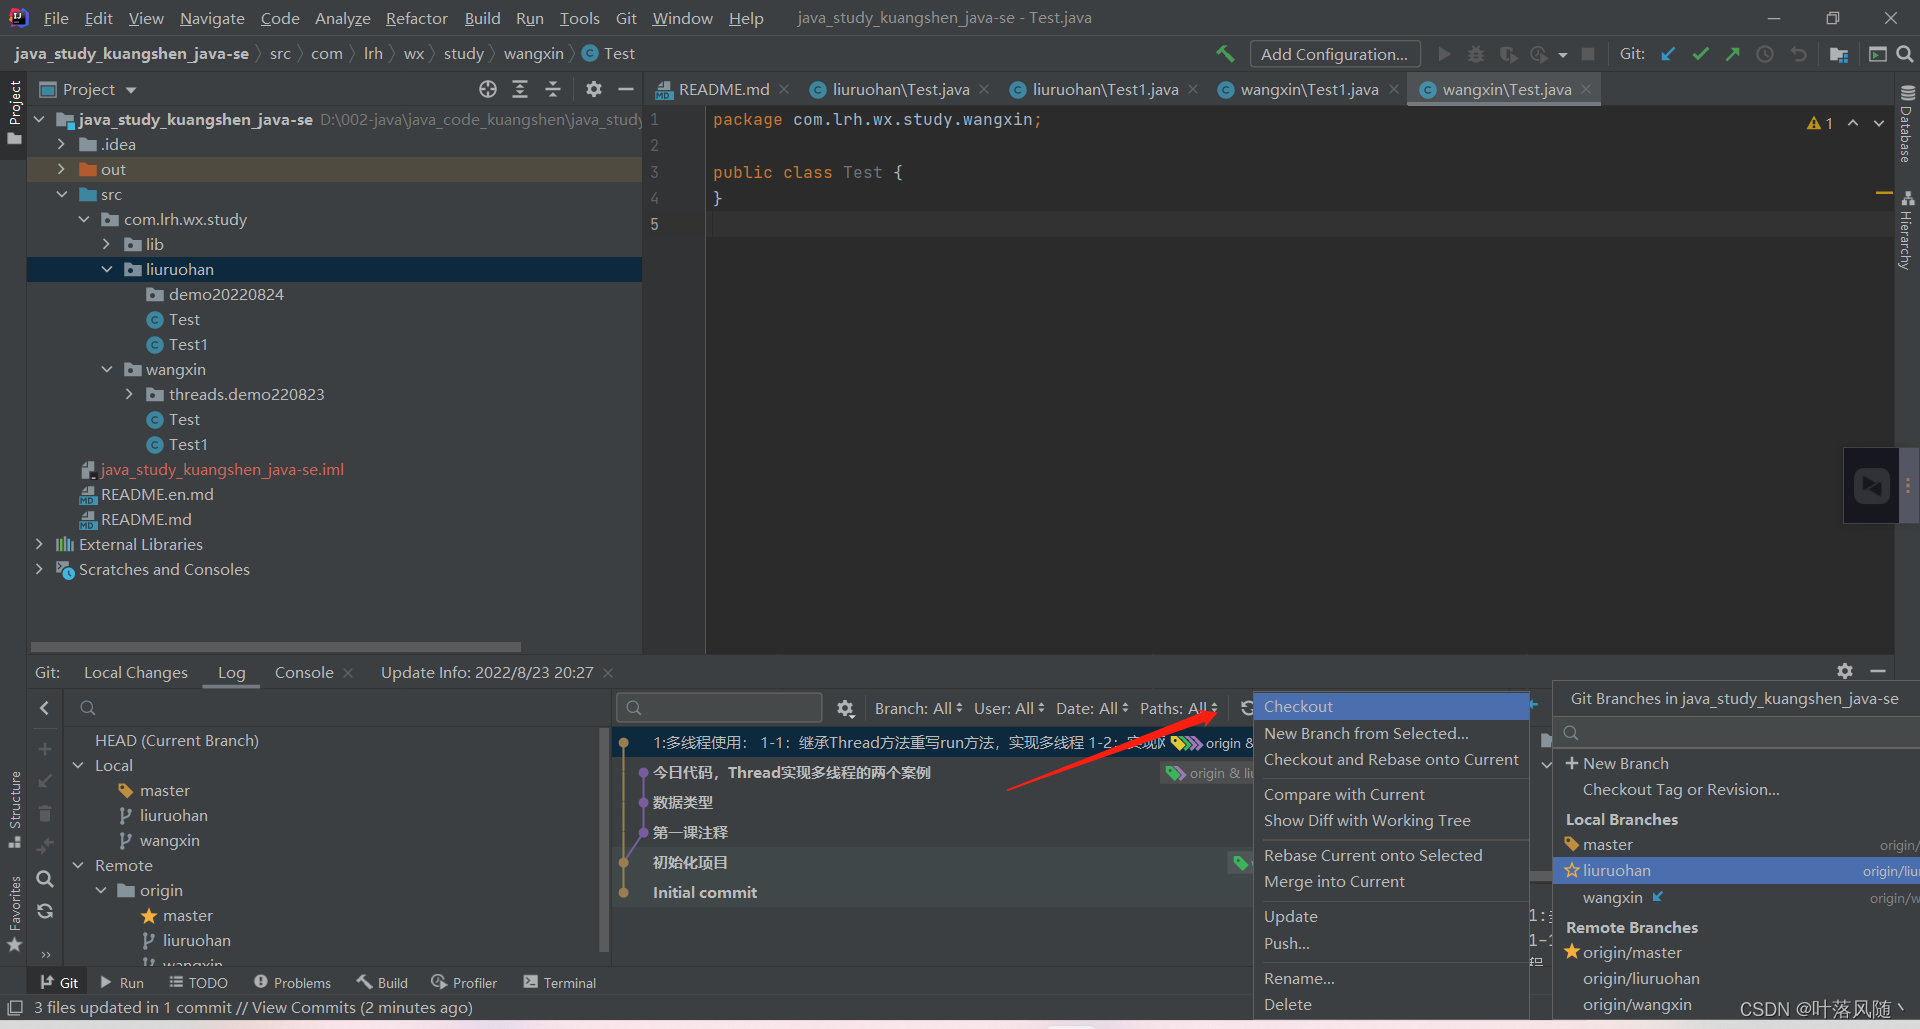Viewport: 1920px width, 1029px height.
Task: Open the Git menu in menu bar
Action: [x=626, y=18]
